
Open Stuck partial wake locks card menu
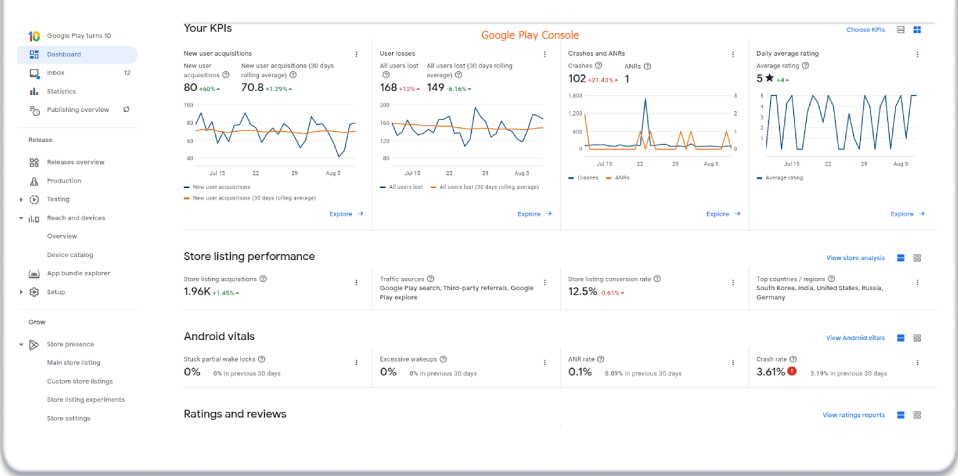pos(356,363)
